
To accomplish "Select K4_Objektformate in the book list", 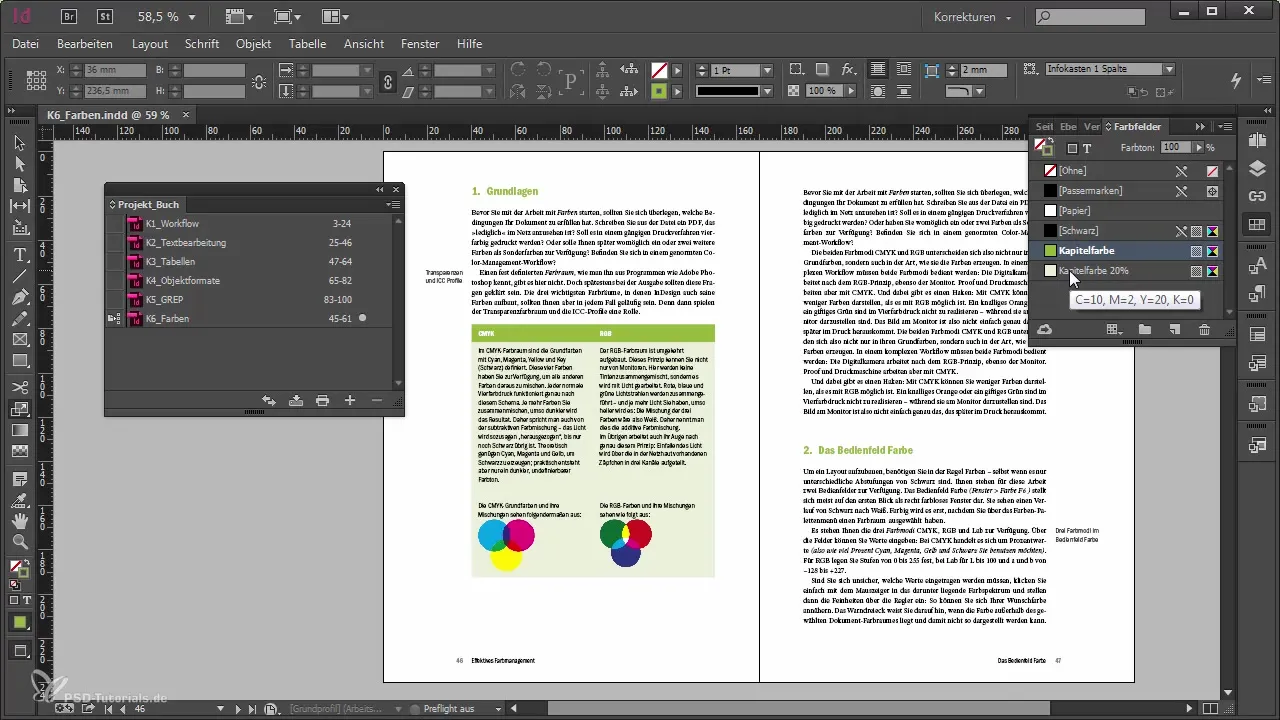I will pos(182,281).
